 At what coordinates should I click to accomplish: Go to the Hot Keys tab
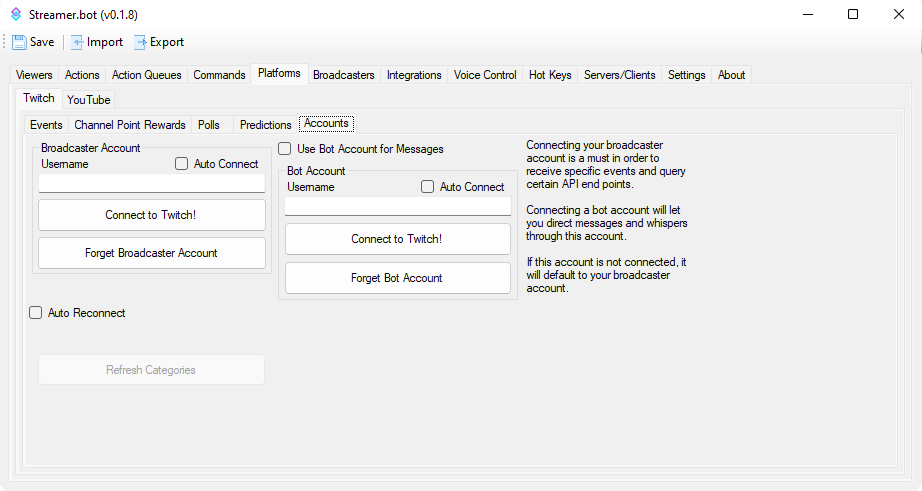click(550, 75)
